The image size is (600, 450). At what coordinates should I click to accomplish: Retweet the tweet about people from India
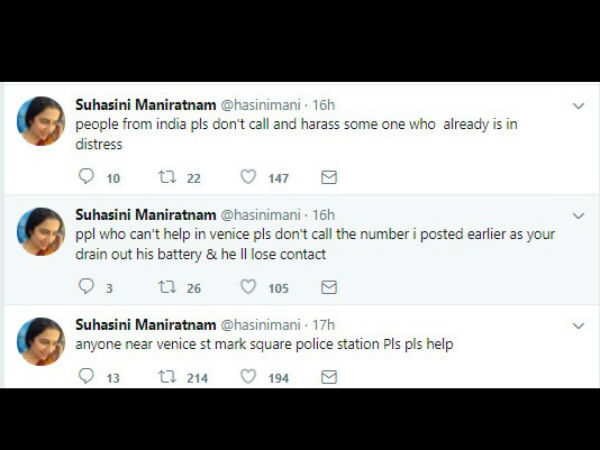(167, 177)
